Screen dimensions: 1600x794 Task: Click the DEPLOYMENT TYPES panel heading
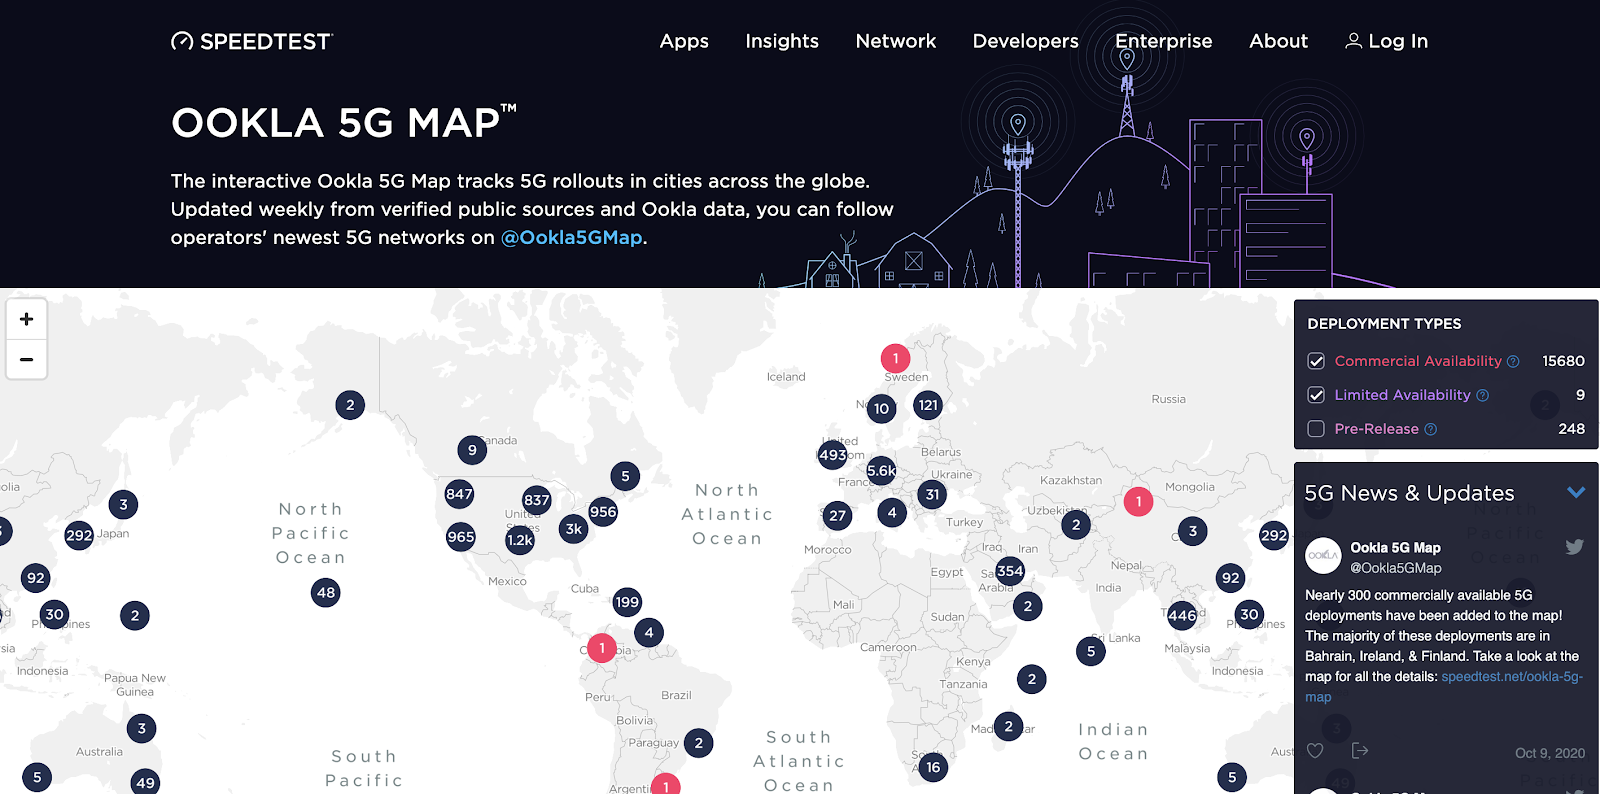coord(1384,324)
